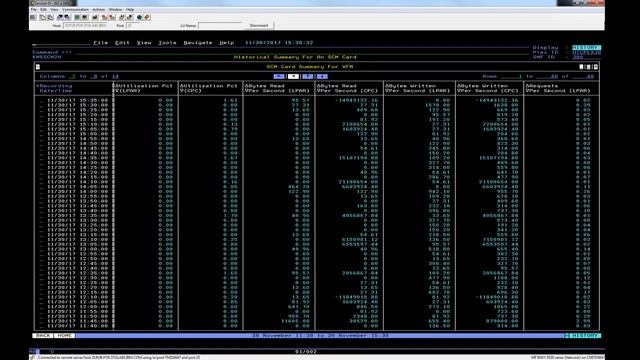Screen dimensions: 640x360
Task: Select the row 11/30/17 11:40:00
Action: [x=317, y=326]
